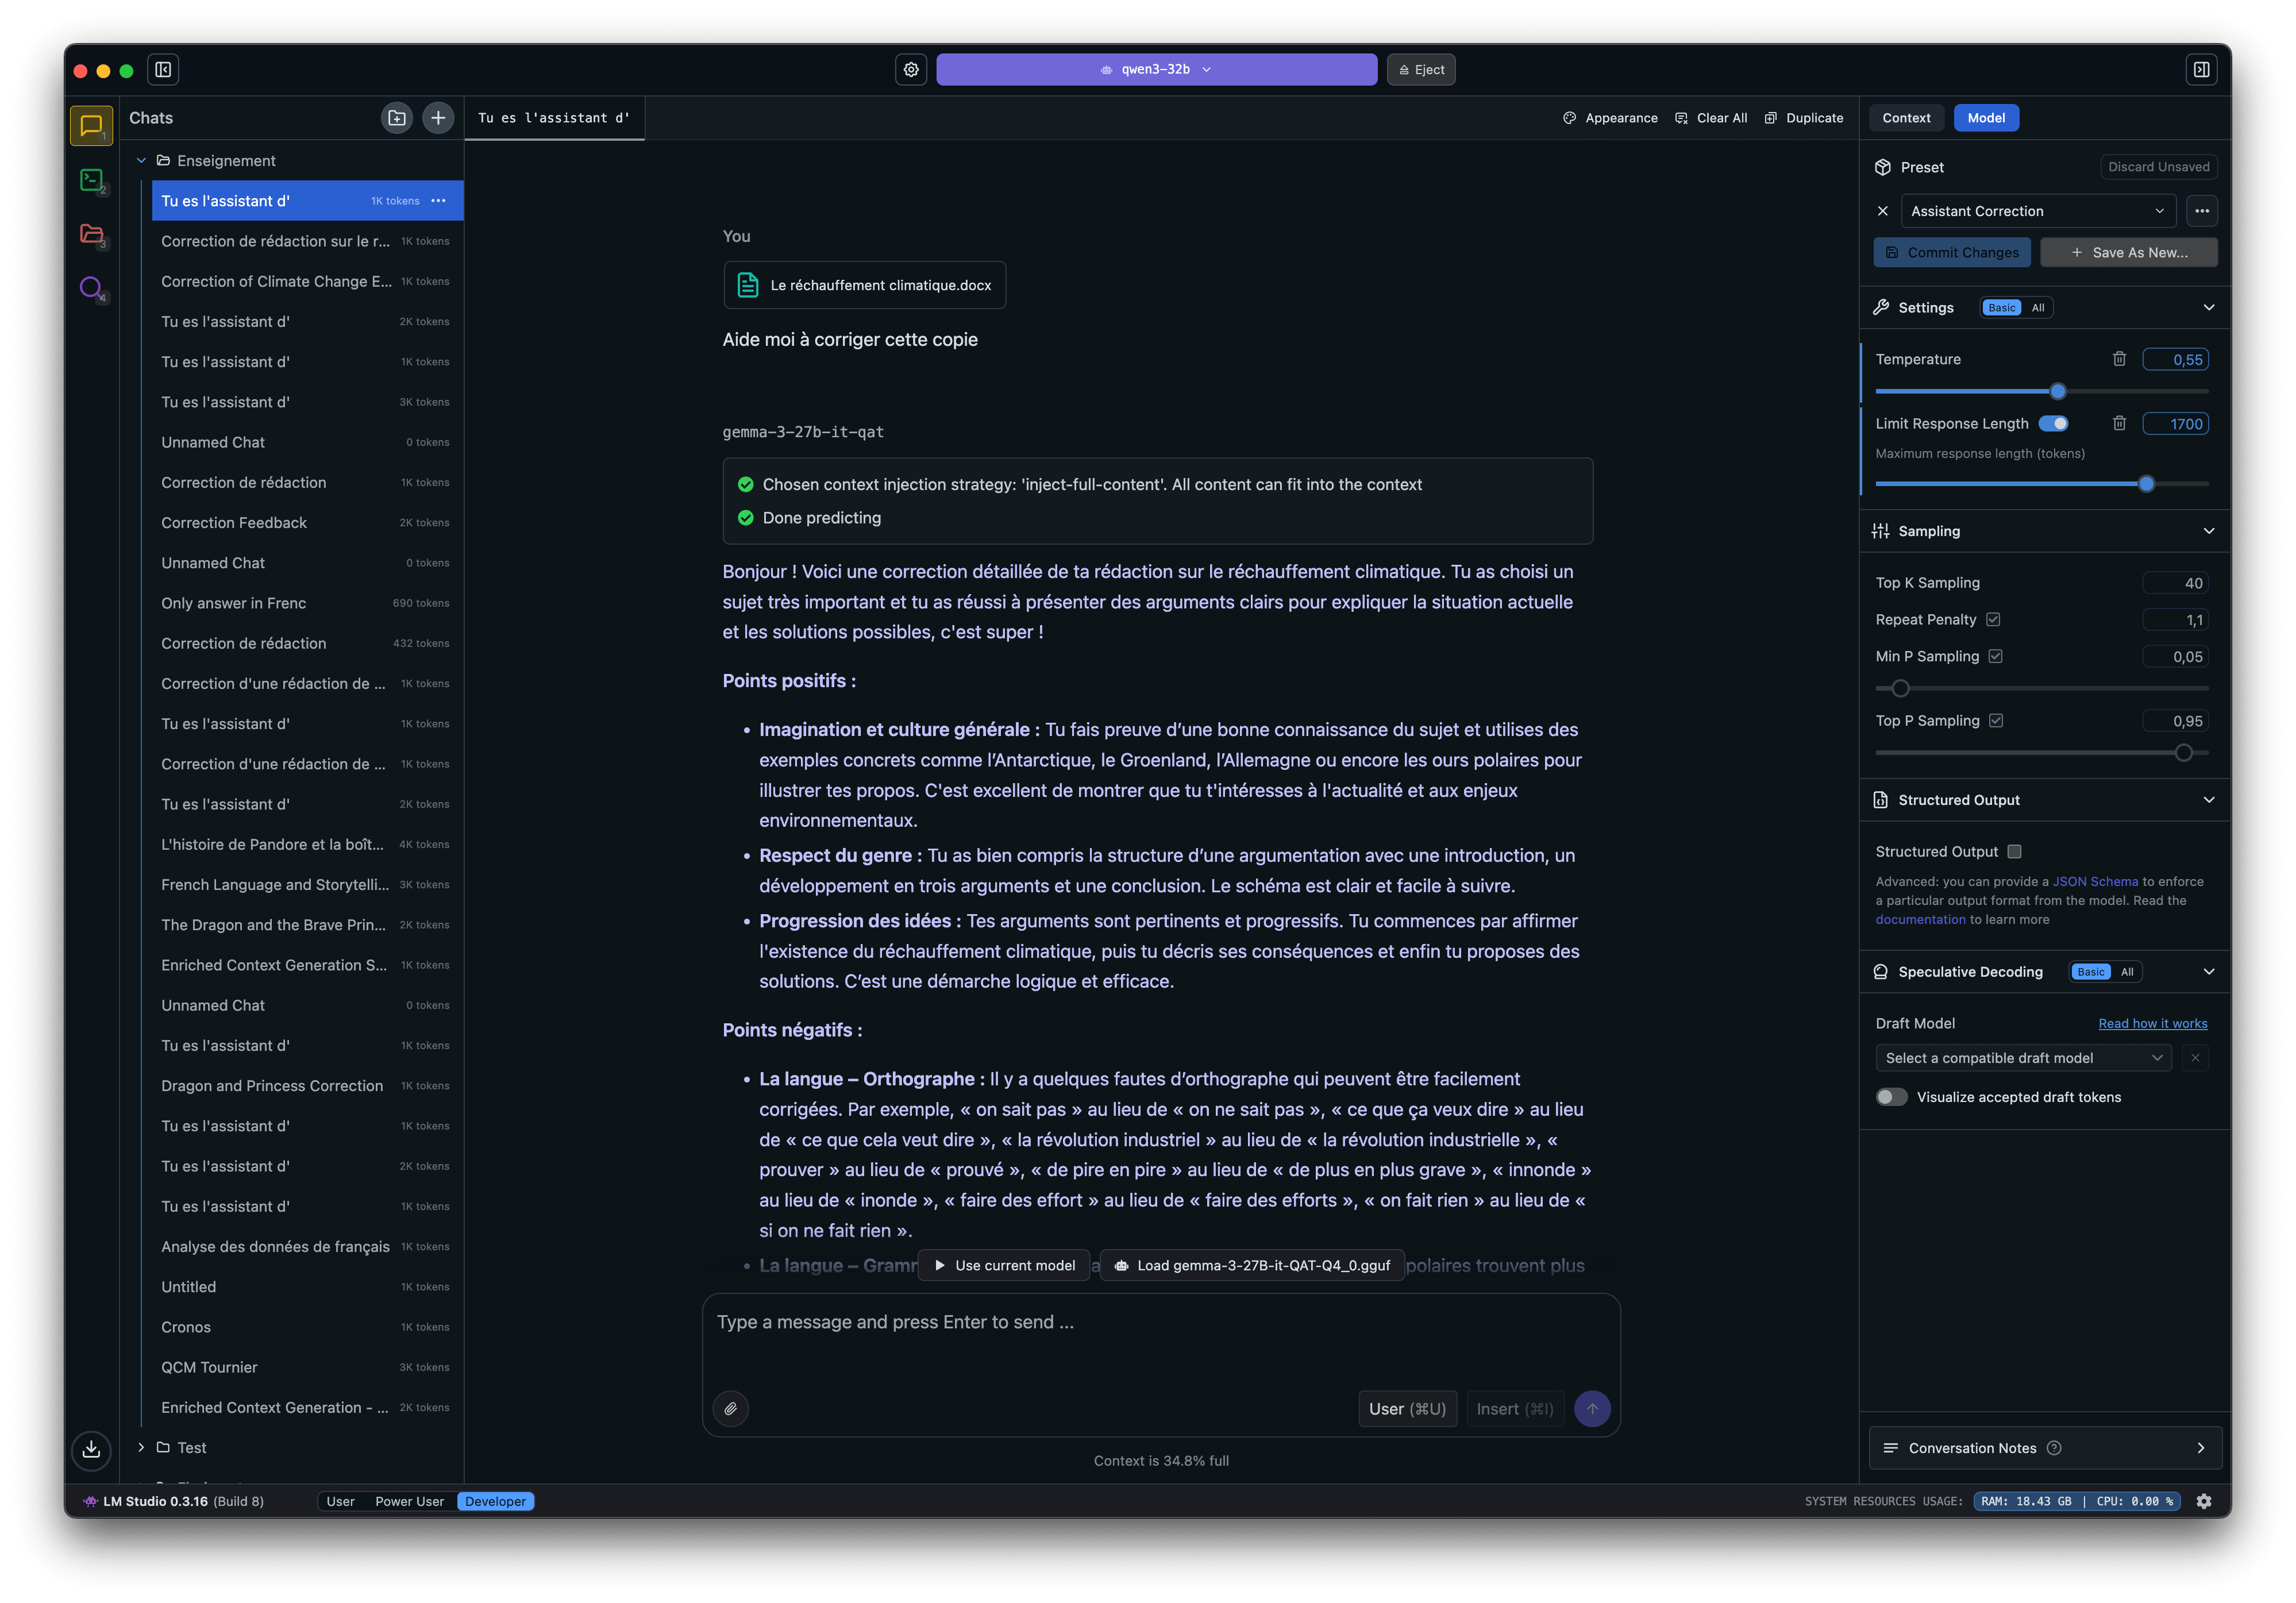Open the qwen3-32b model selector dropdown
The height and width of the screenshot is (1603, 2296).
point(1156,70)
